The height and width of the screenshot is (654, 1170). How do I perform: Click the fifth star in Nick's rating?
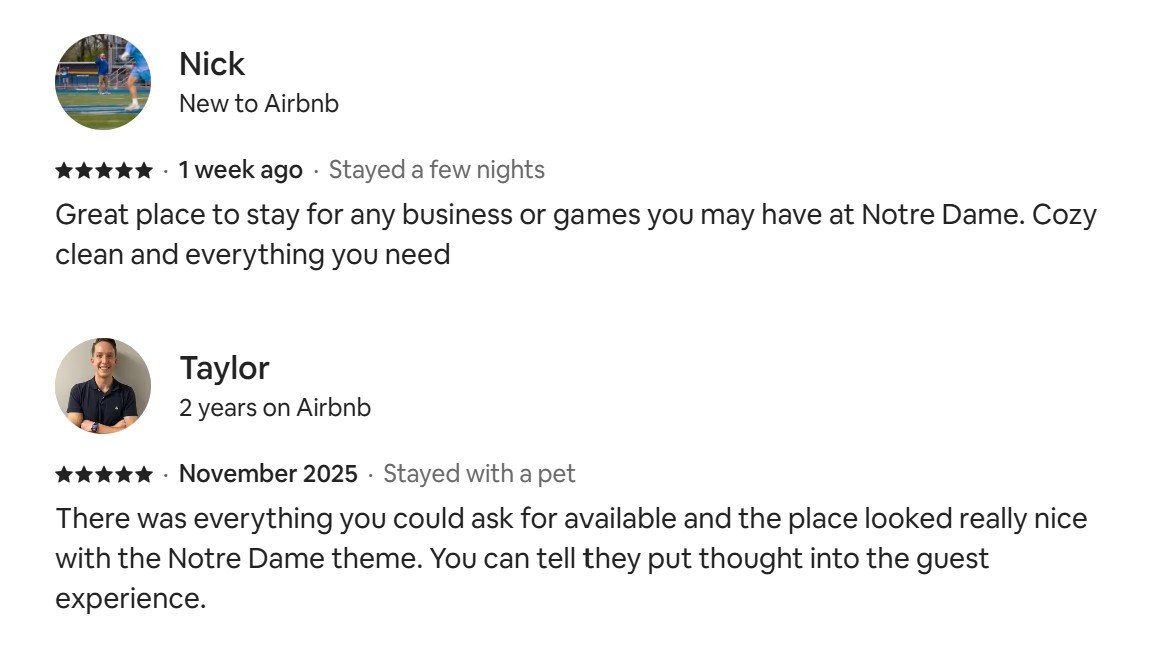click(144, 171)
